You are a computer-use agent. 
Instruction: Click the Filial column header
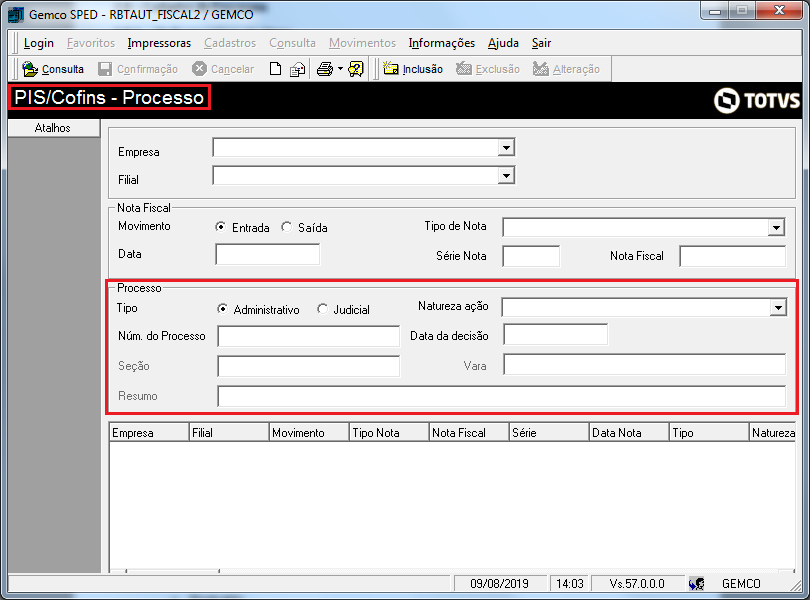(229, 433)
